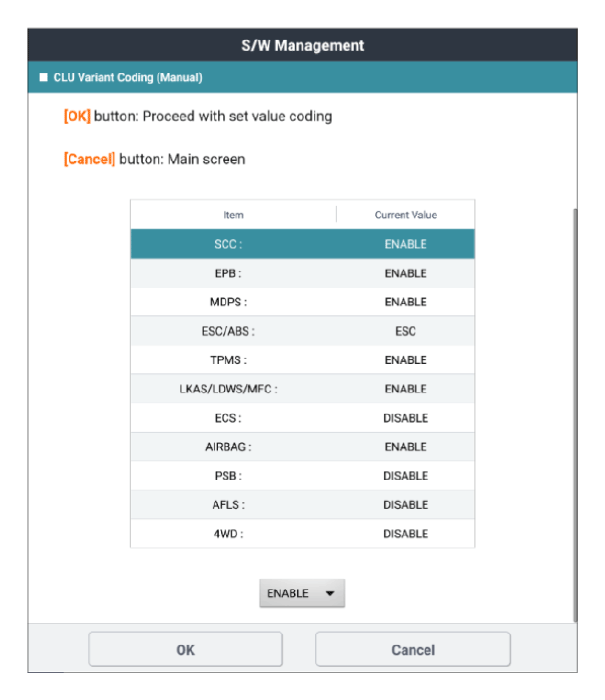Select the SCC row
The height and width of the screenshot is (700, 605).
302,244
